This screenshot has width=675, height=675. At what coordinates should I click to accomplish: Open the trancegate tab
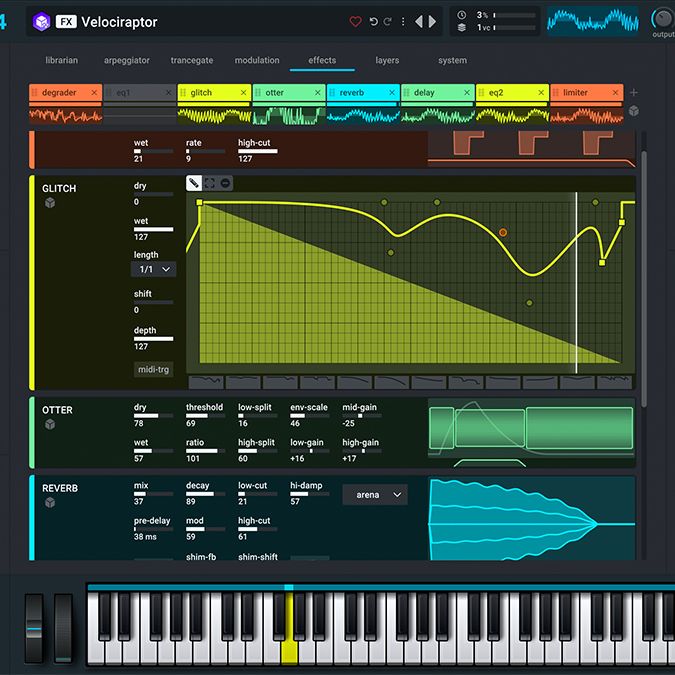pyautogui.click(x=192, y=60)
